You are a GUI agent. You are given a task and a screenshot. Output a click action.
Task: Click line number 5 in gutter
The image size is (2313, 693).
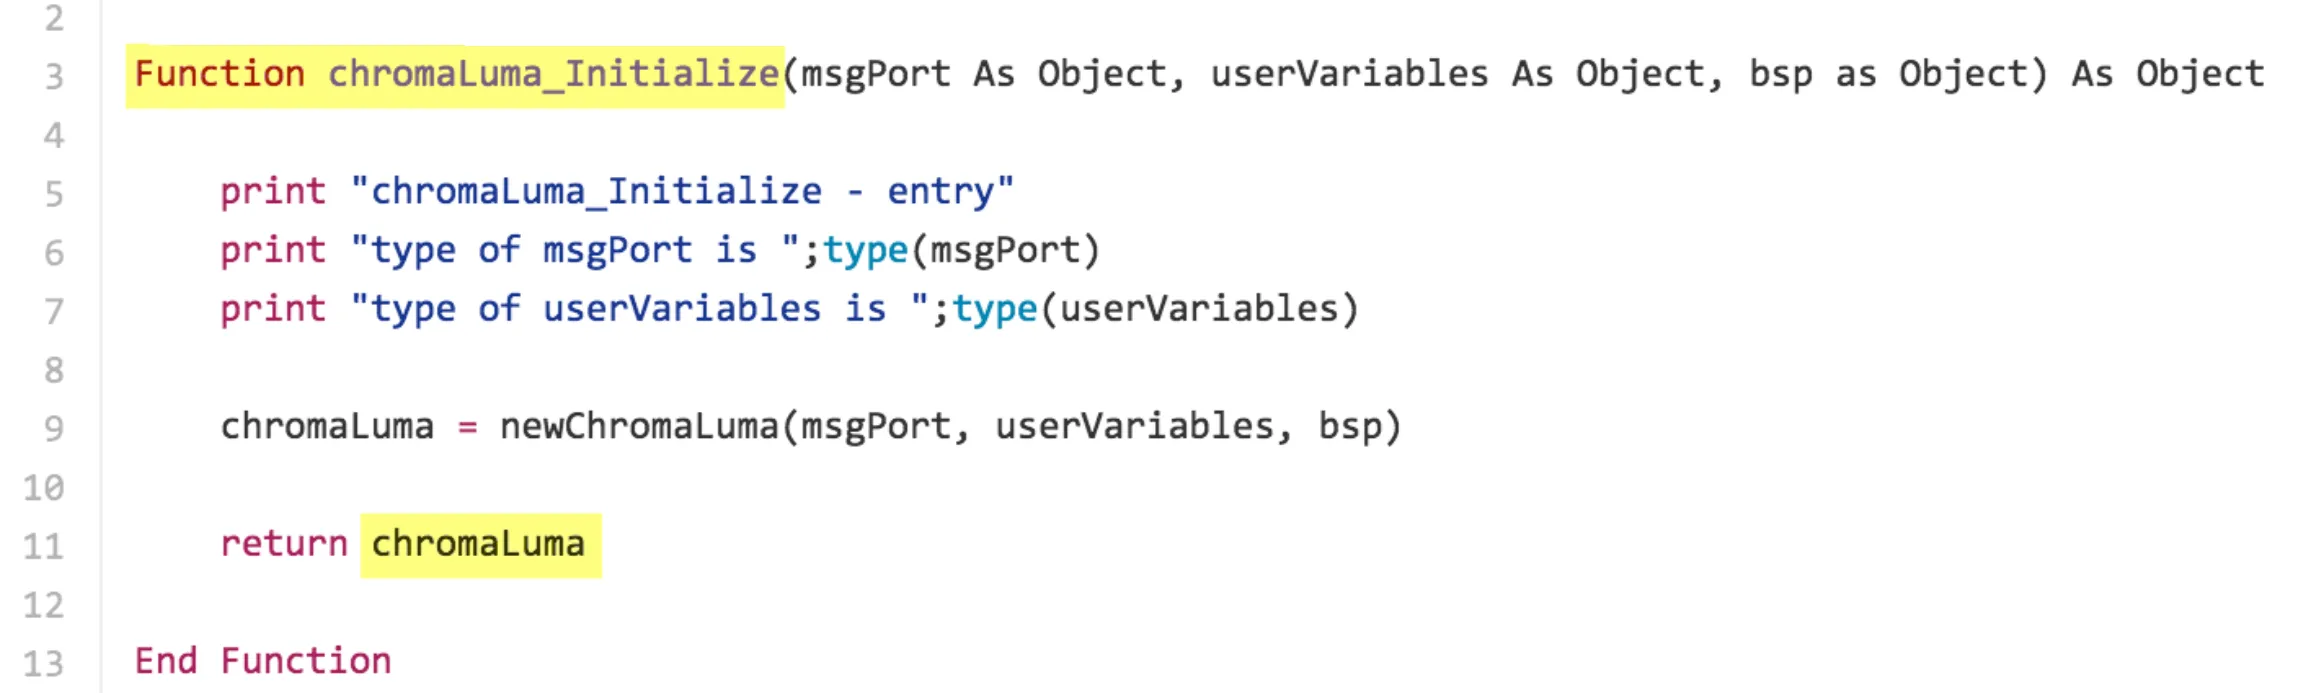tap(54, 193)
